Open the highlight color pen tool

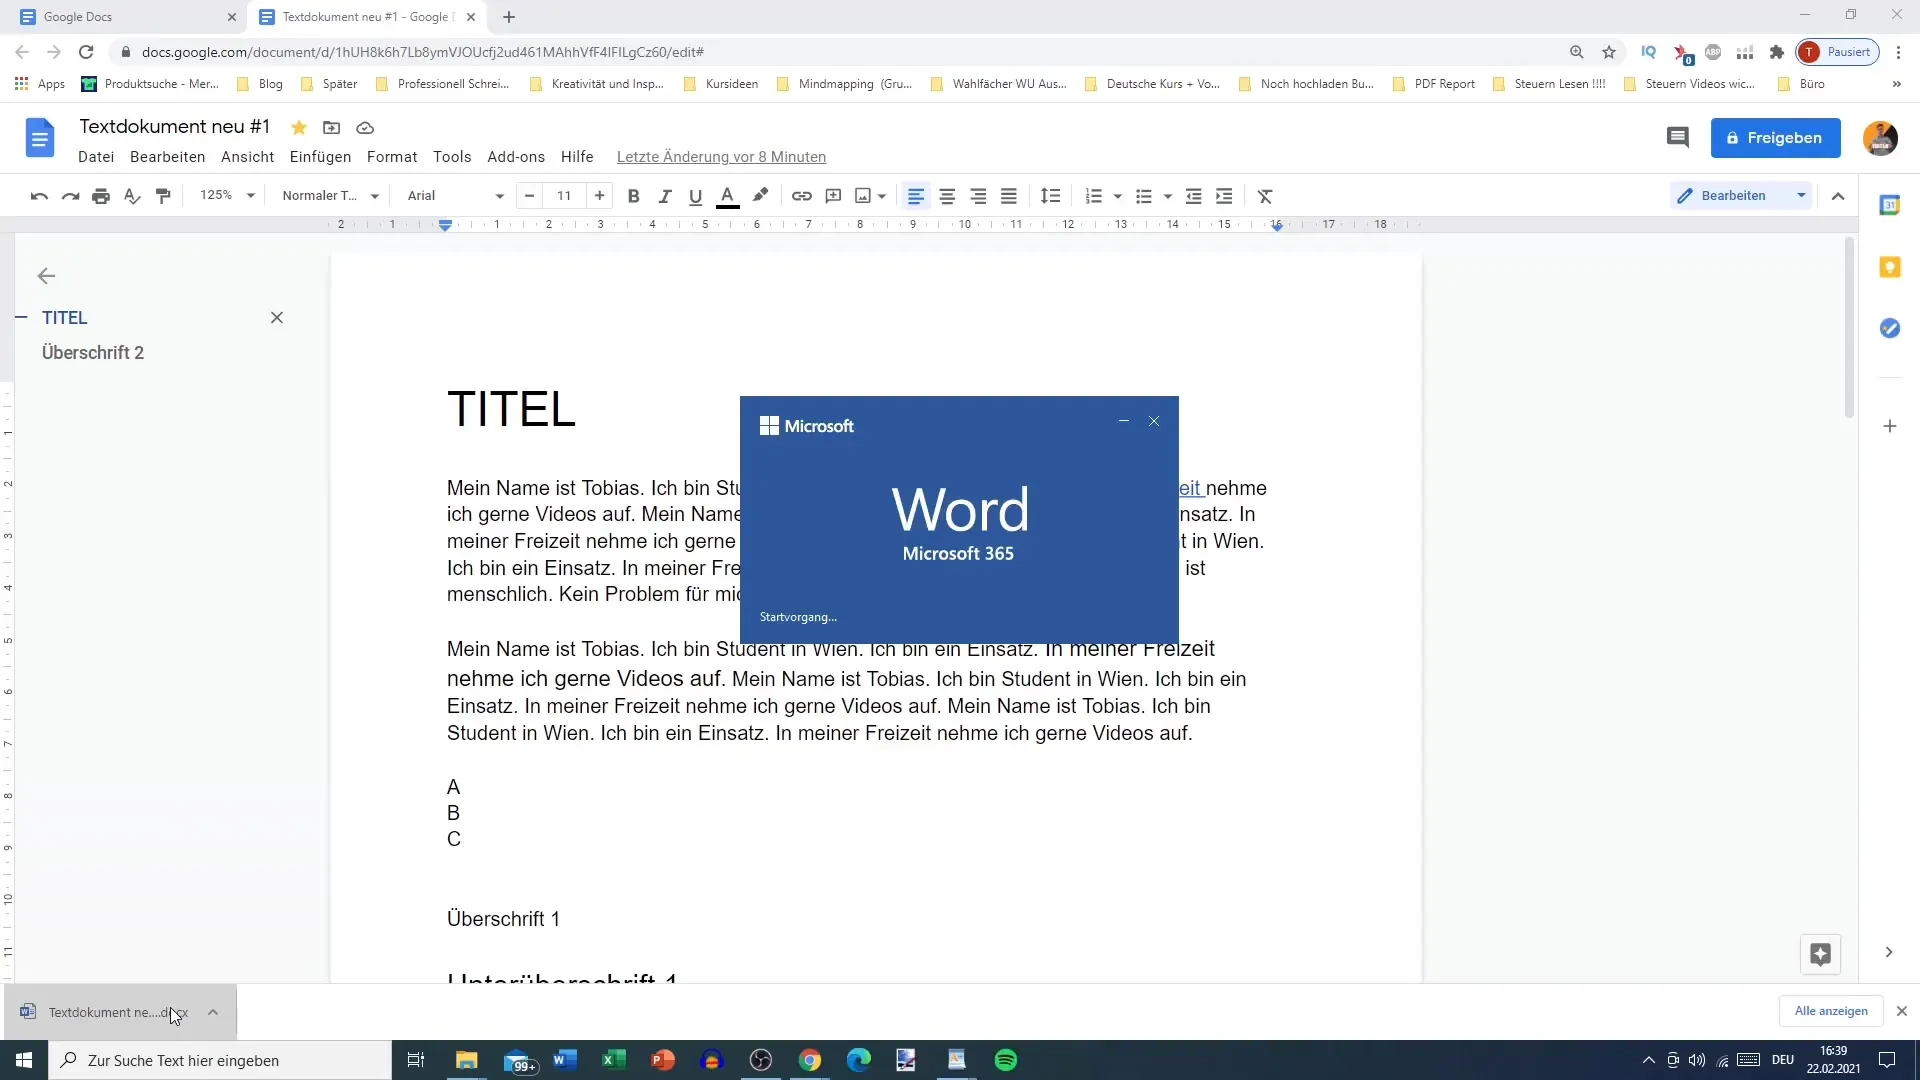[x=760, y=196]
